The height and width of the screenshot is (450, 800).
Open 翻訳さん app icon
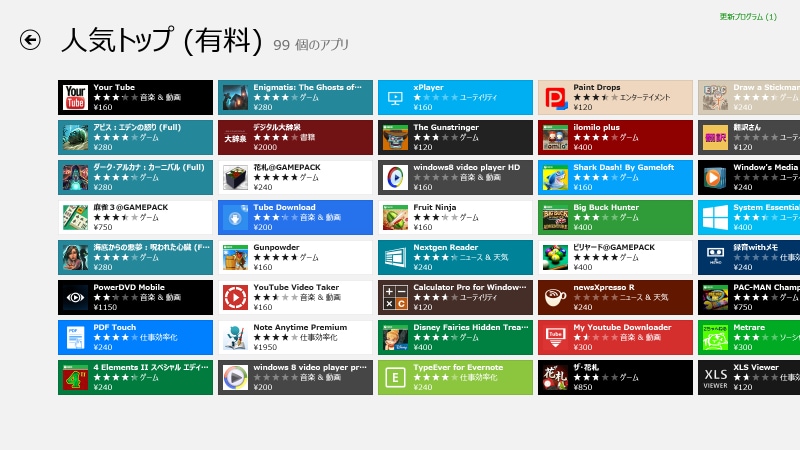click(x=715, y=137)
